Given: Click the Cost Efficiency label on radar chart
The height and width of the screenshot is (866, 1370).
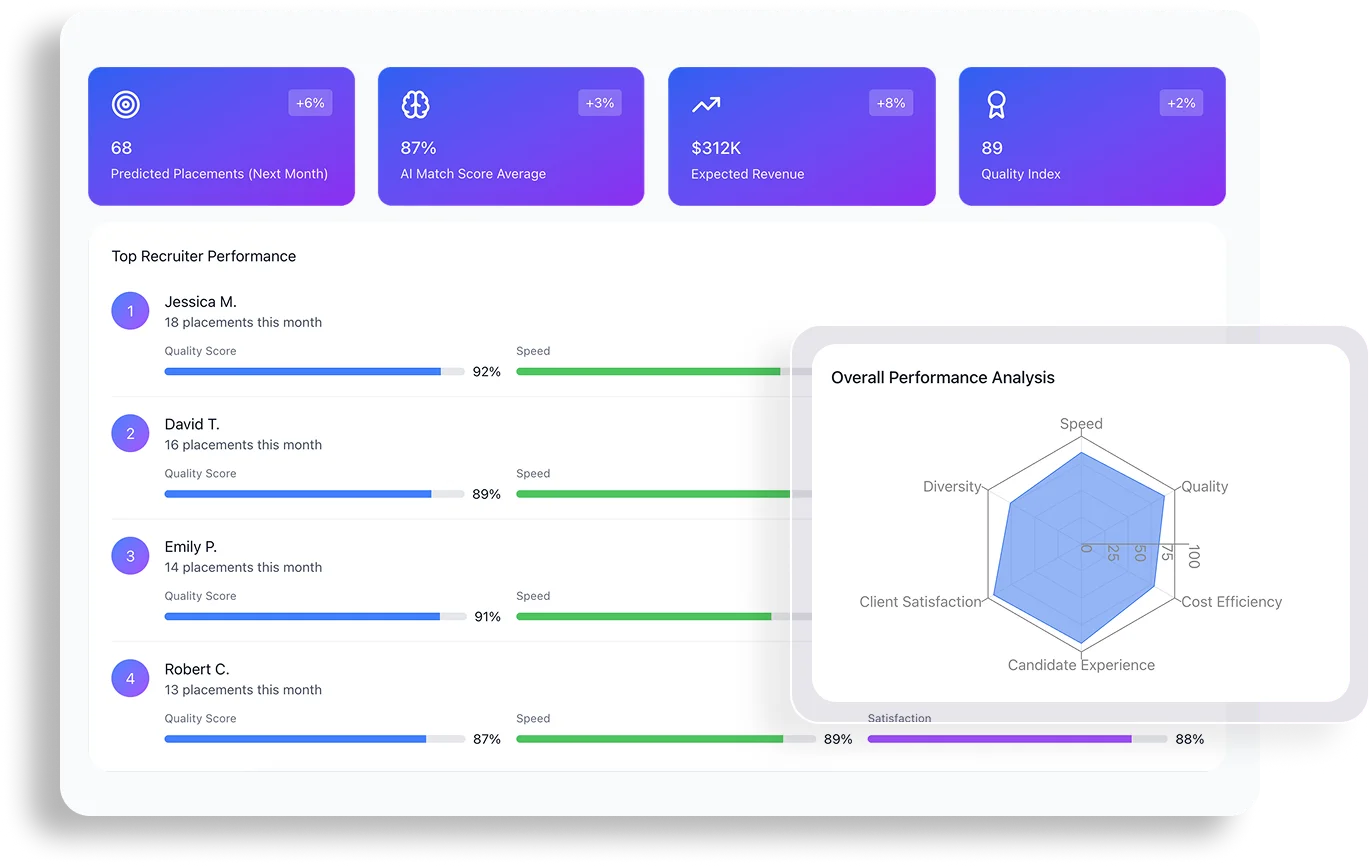Looking at the screenshot, I should (x=1231, y=602).
